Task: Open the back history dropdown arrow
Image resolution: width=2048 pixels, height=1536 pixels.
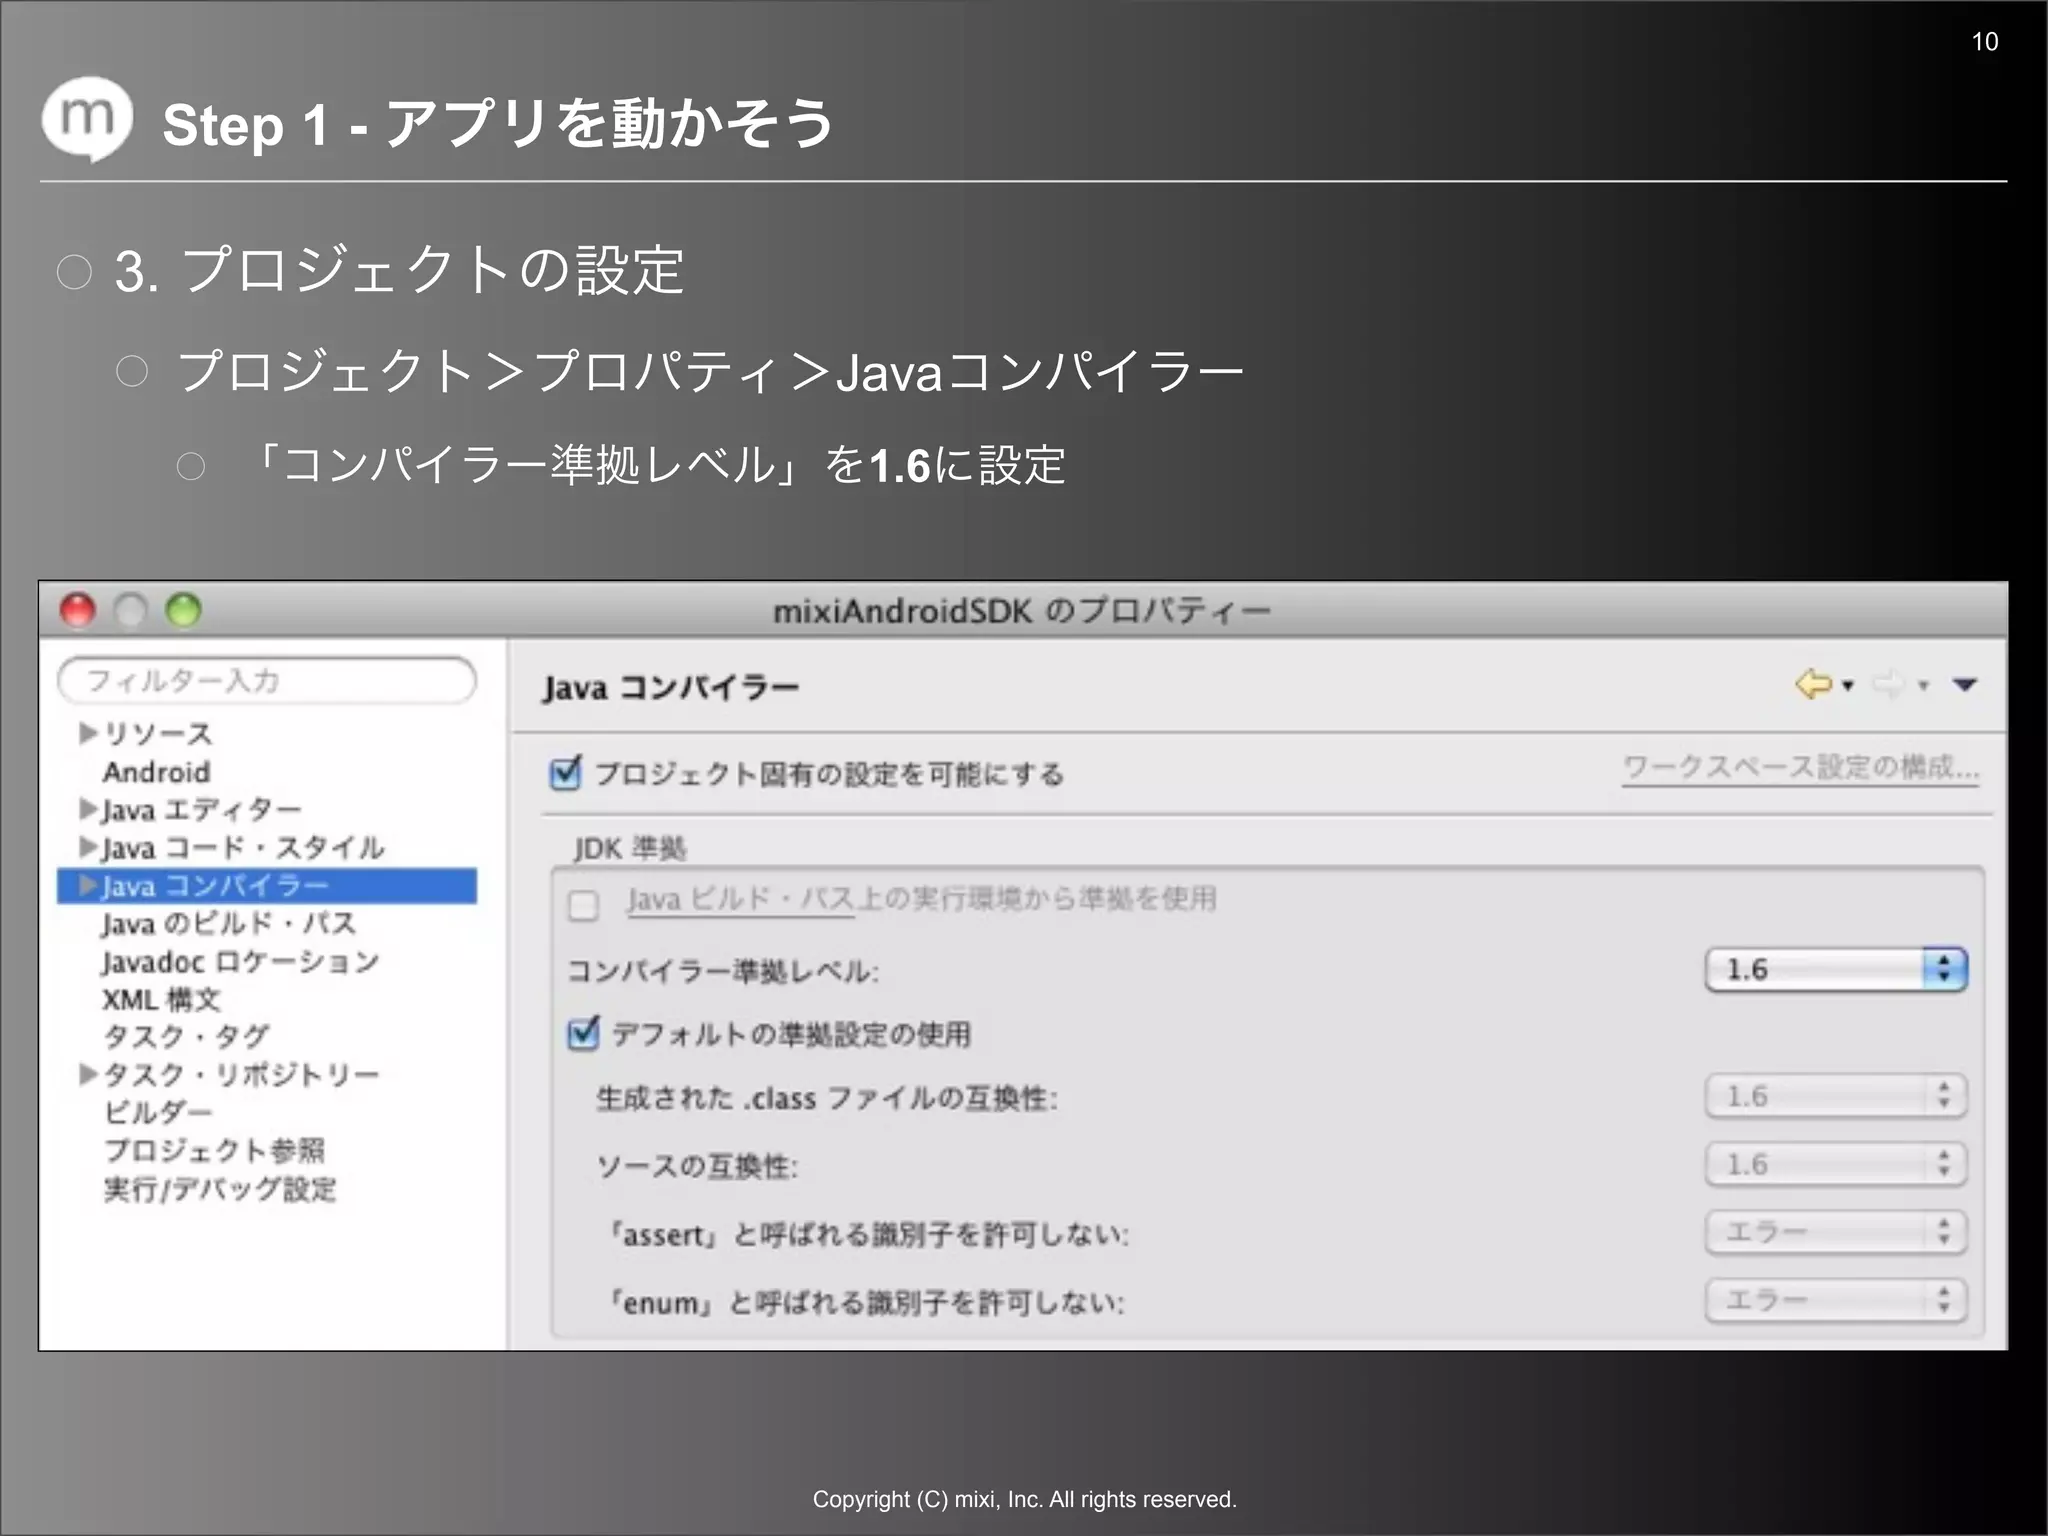Action: (1848, 686)
